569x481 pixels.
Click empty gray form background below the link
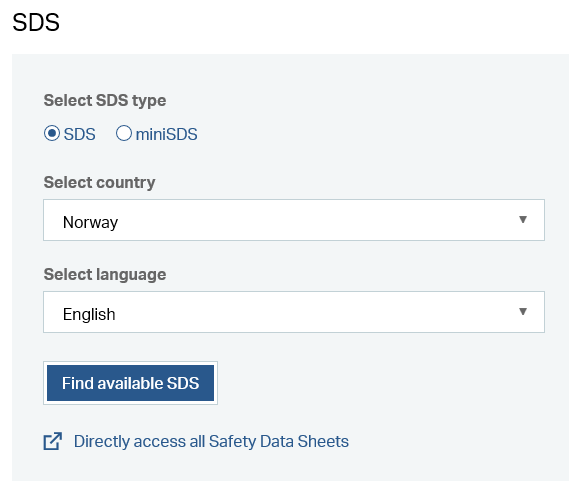coord(290,466)
